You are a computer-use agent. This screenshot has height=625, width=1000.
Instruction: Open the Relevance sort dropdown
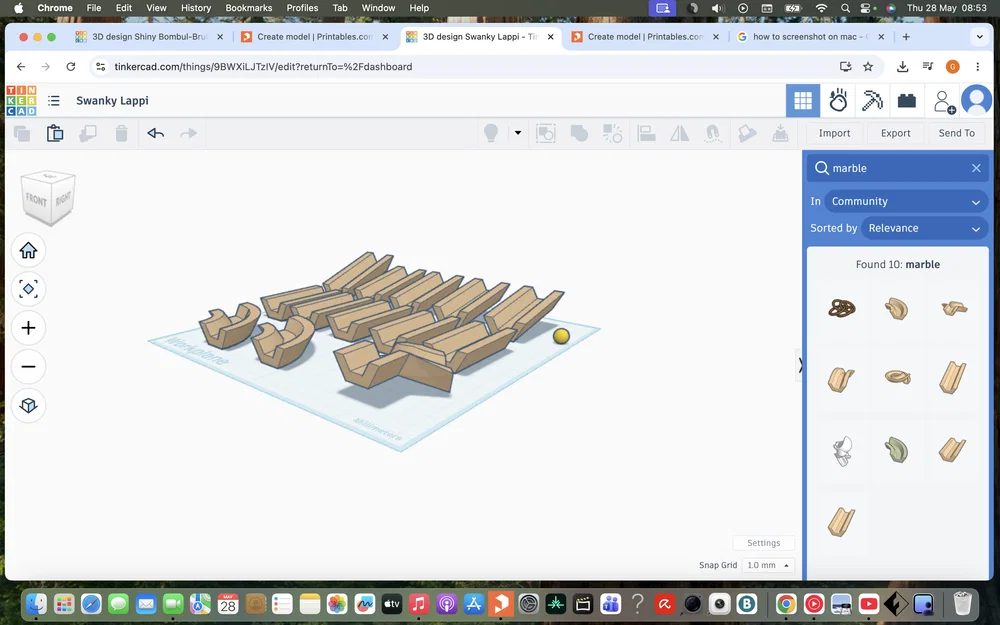pyautogui.click(x=924, y=228)
